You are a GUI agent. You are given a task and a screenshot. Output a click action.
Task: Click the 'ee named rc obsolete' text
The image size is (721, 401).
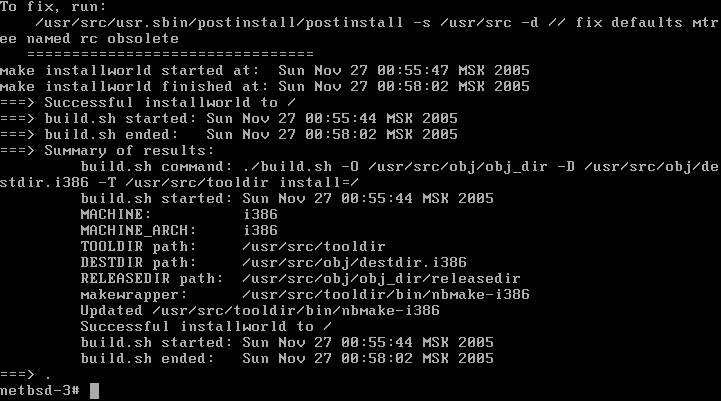click(x=90, y=38)
